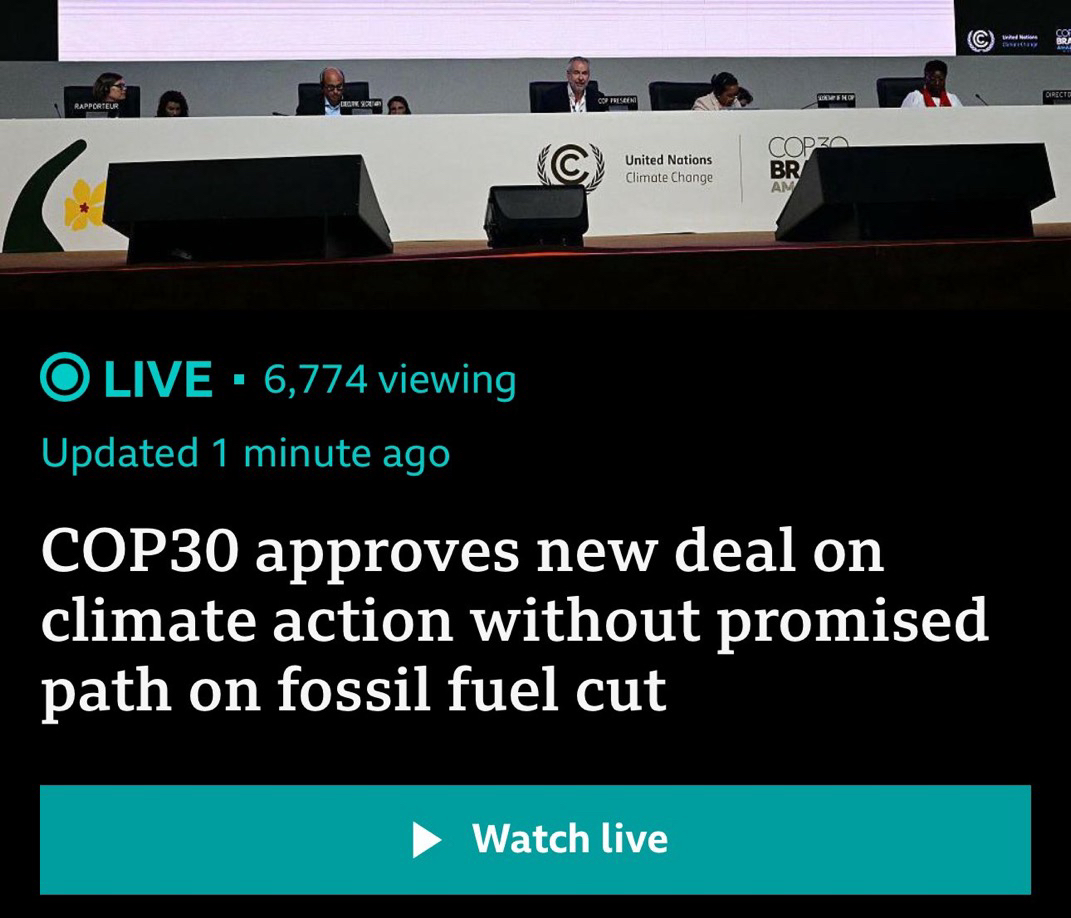Image resolution: width=1071 pixels, height=918 pixels.
Task: Click the Secretary of the COP nameplate
Action: (x=836, y=98)
